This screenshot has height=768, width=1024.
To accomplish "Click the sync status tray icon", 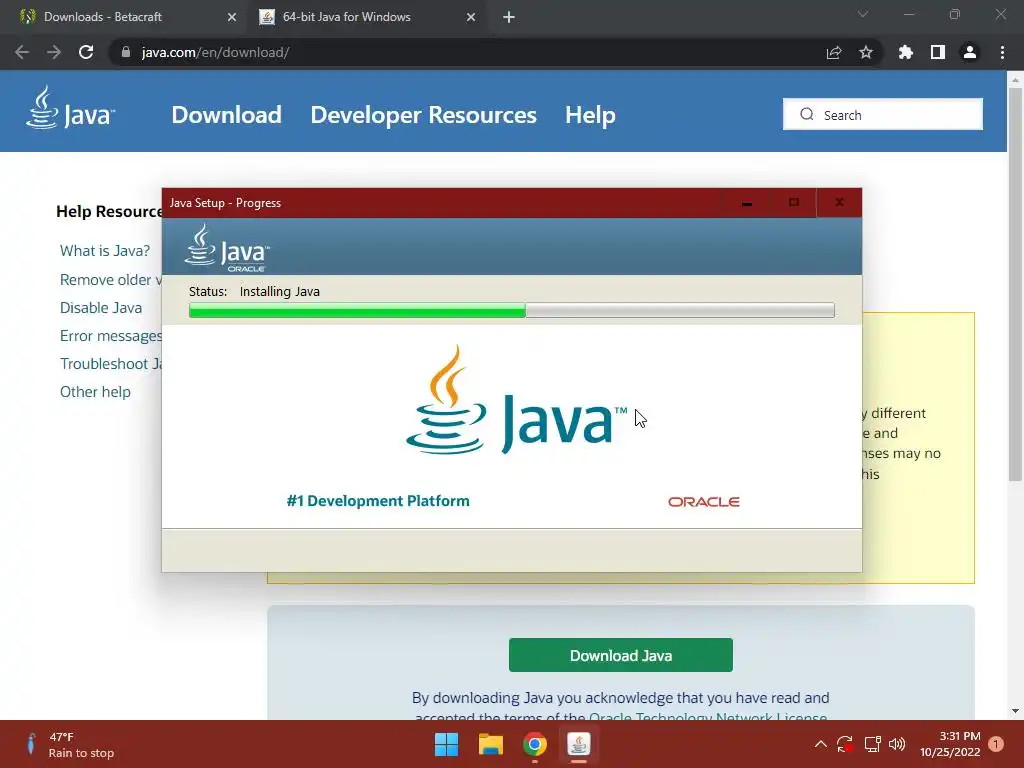I will pos(845,744).
